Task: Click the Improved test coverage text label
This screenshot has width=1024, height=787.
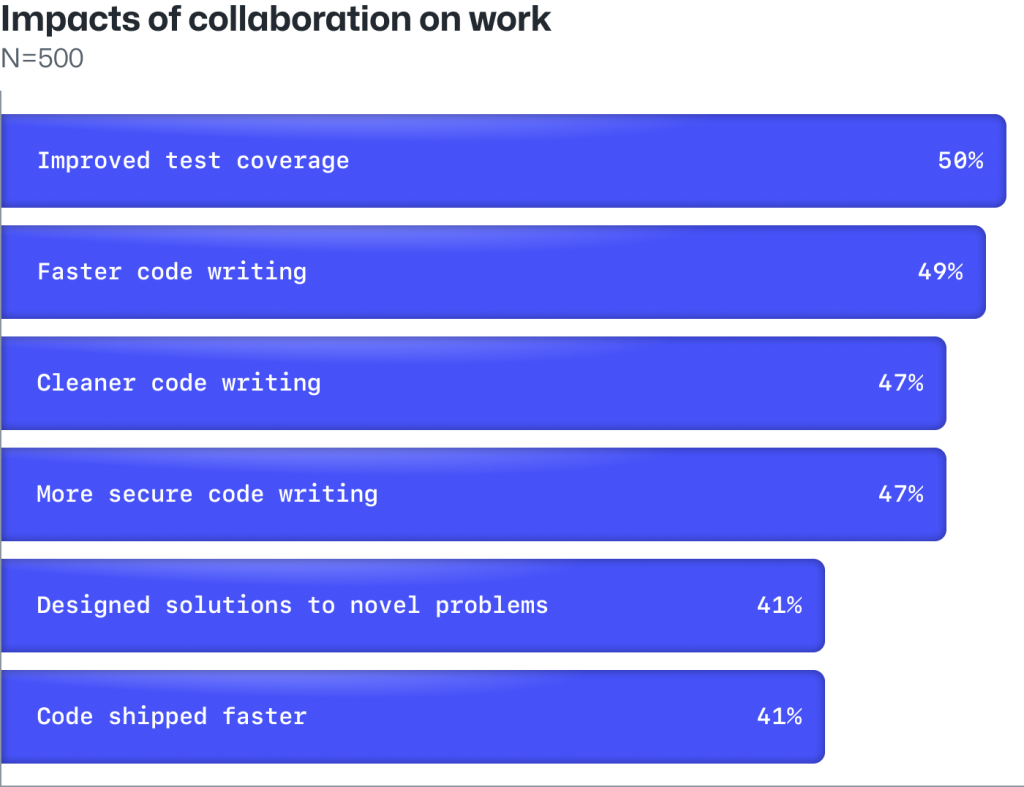Action: pos(193,161)
